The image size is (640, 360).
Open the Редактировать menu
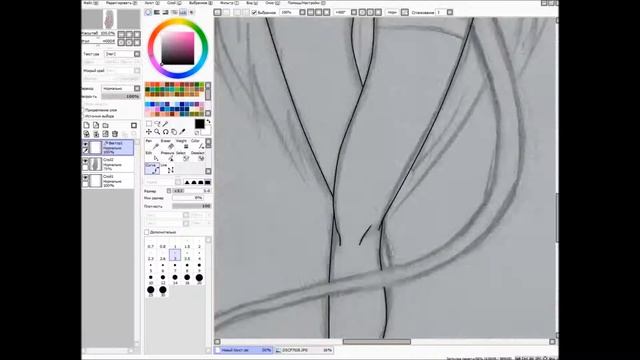coord(121,3)
